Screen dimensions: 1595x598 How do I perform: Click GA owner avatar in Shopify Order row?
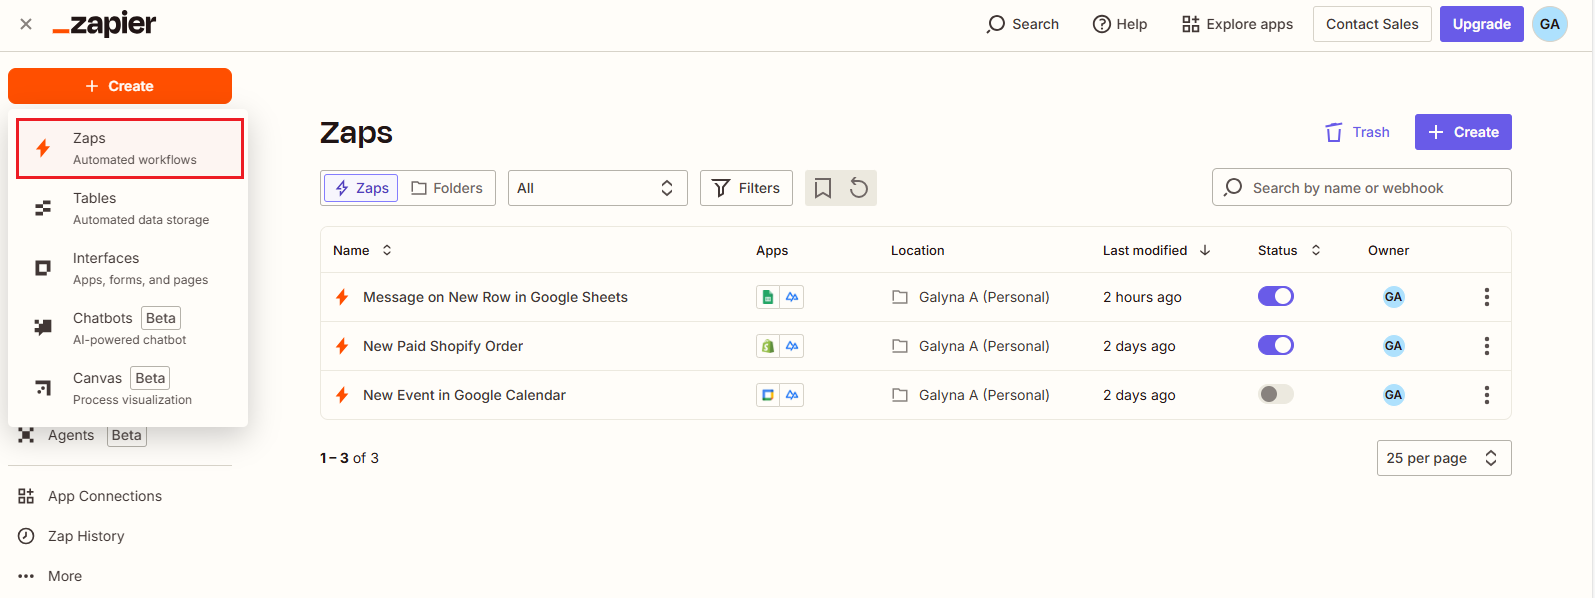tap(1393, 346)
